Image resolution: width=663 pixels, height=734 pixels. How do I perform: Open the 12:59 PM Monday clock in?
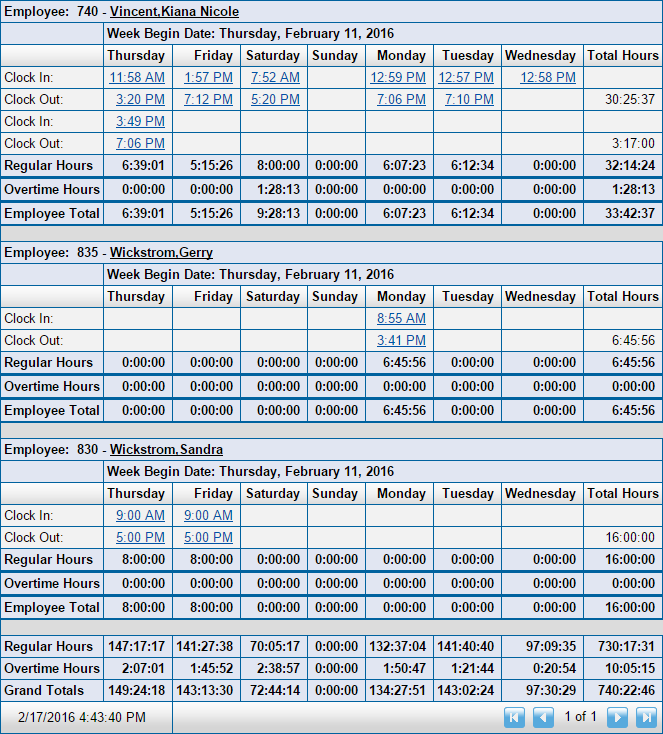[x=398, y=78]
